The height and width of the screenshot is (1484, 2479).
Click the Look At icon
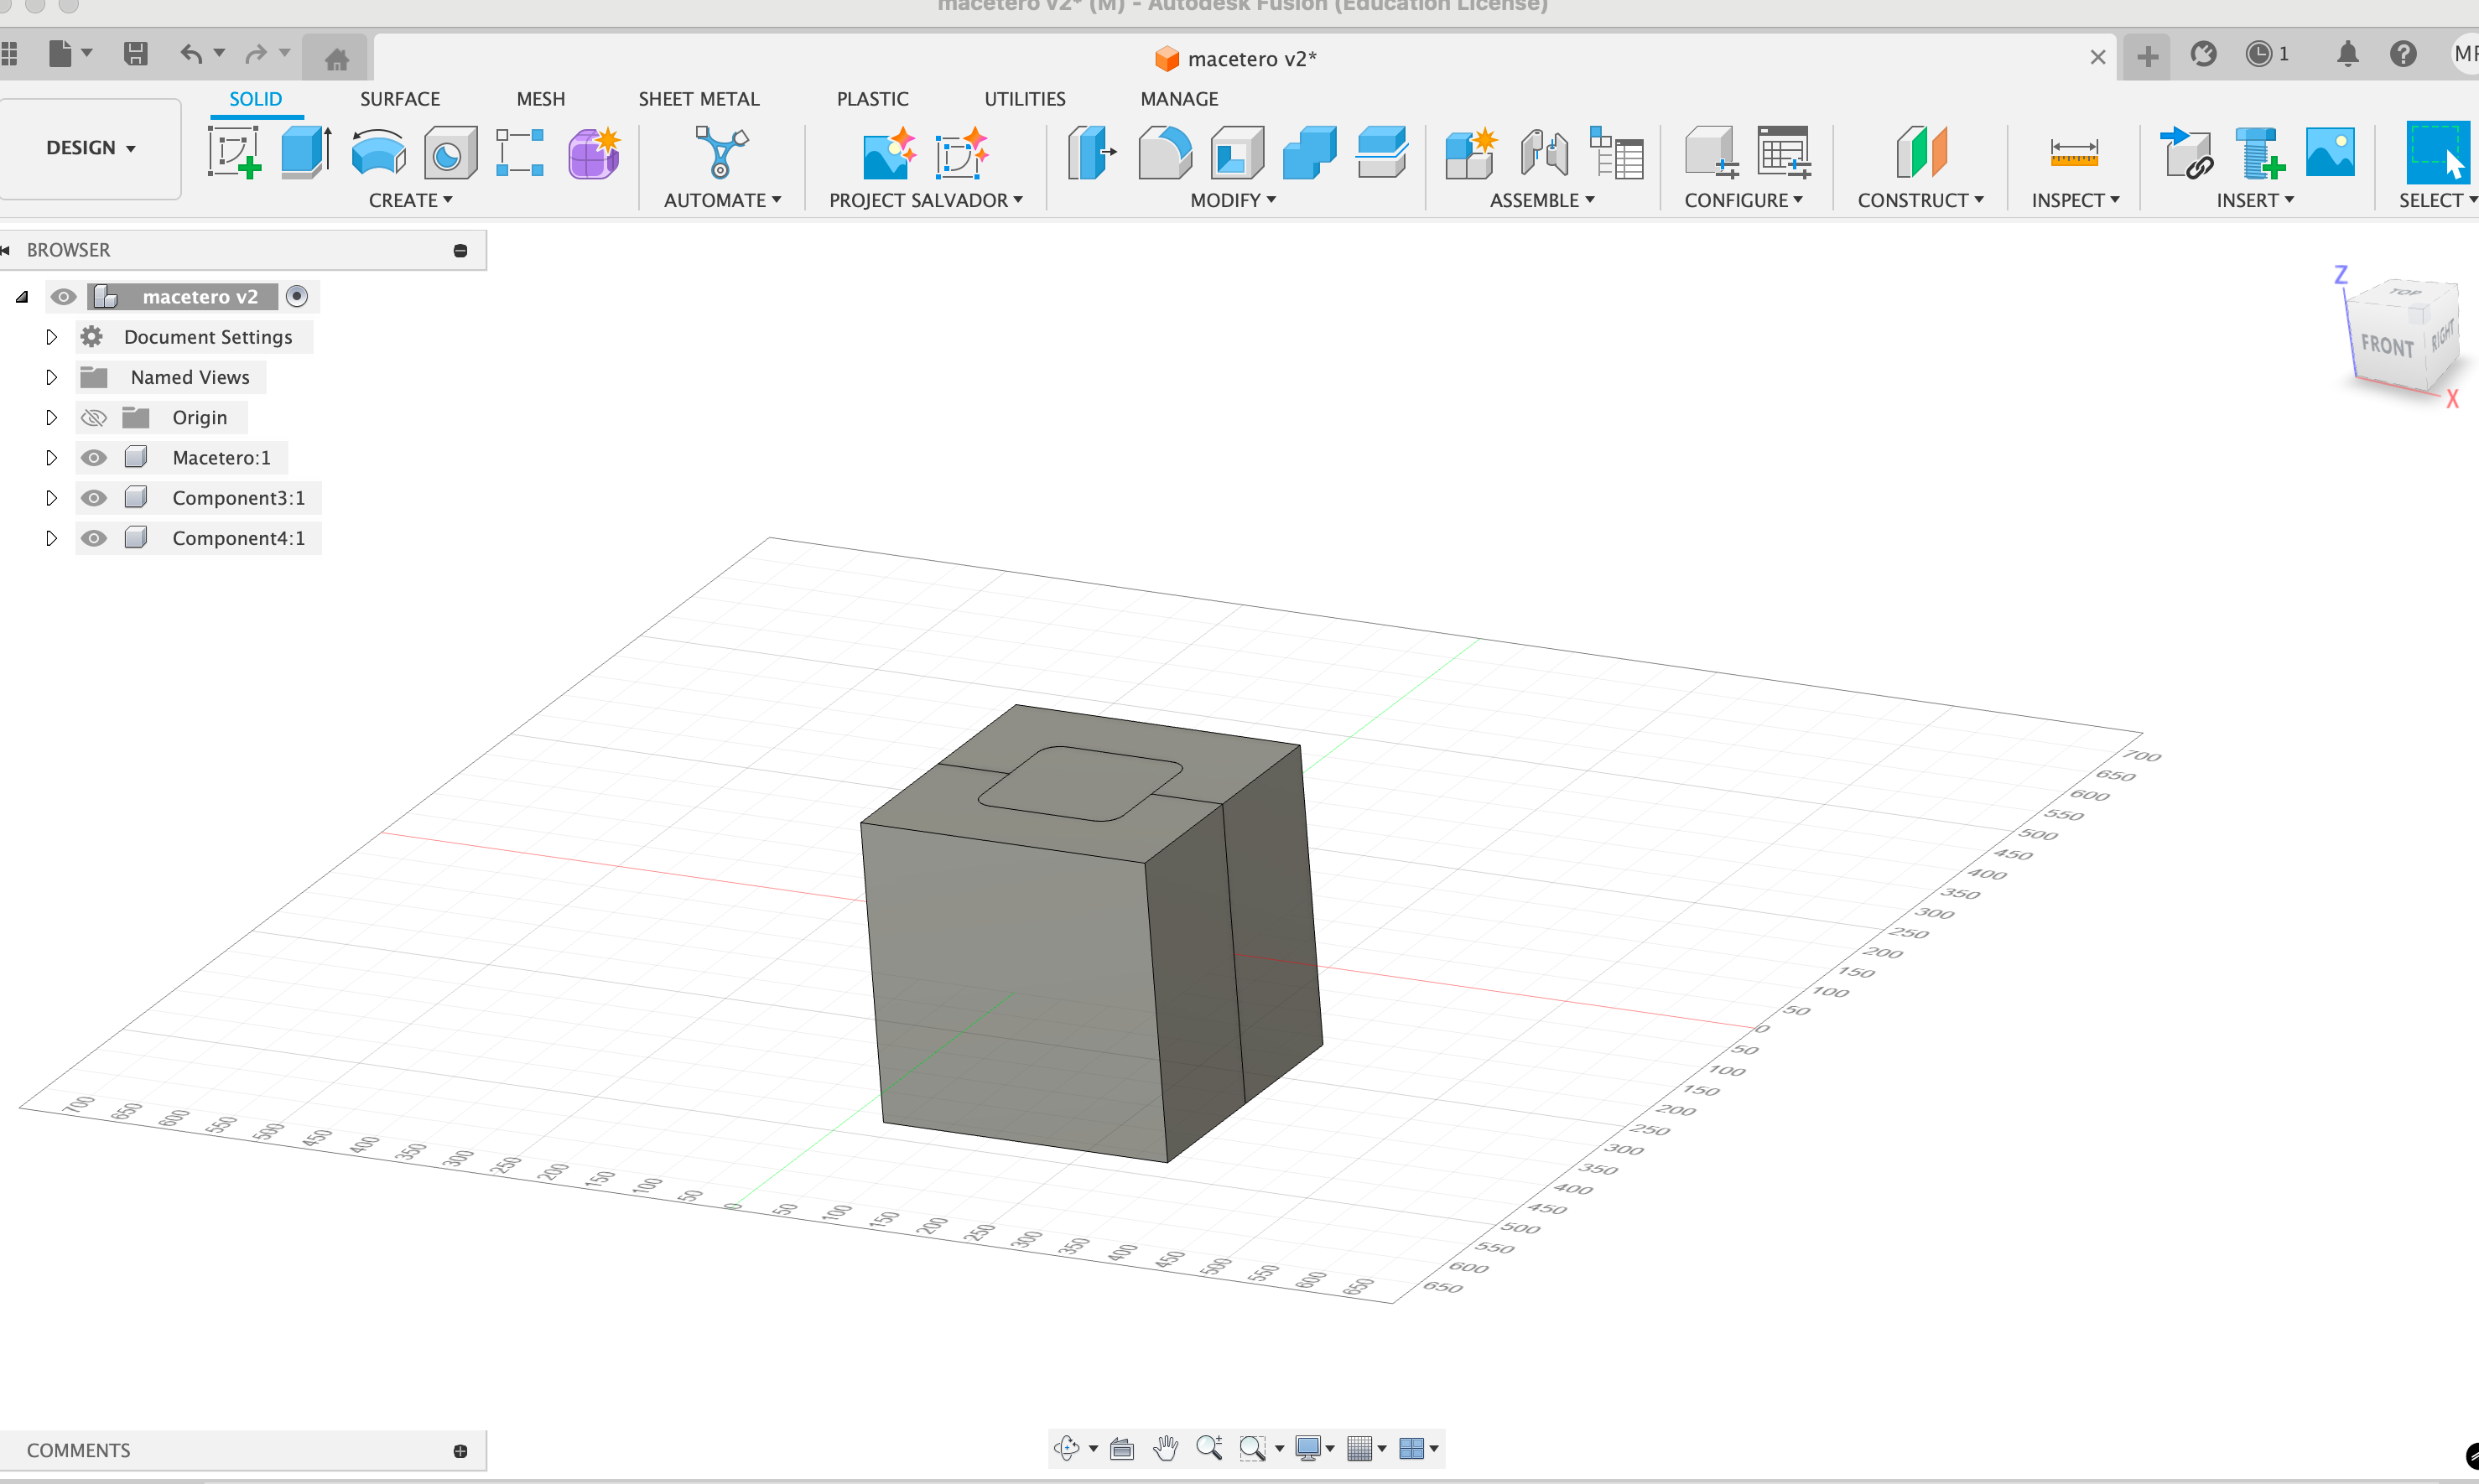(1122, 1448)
